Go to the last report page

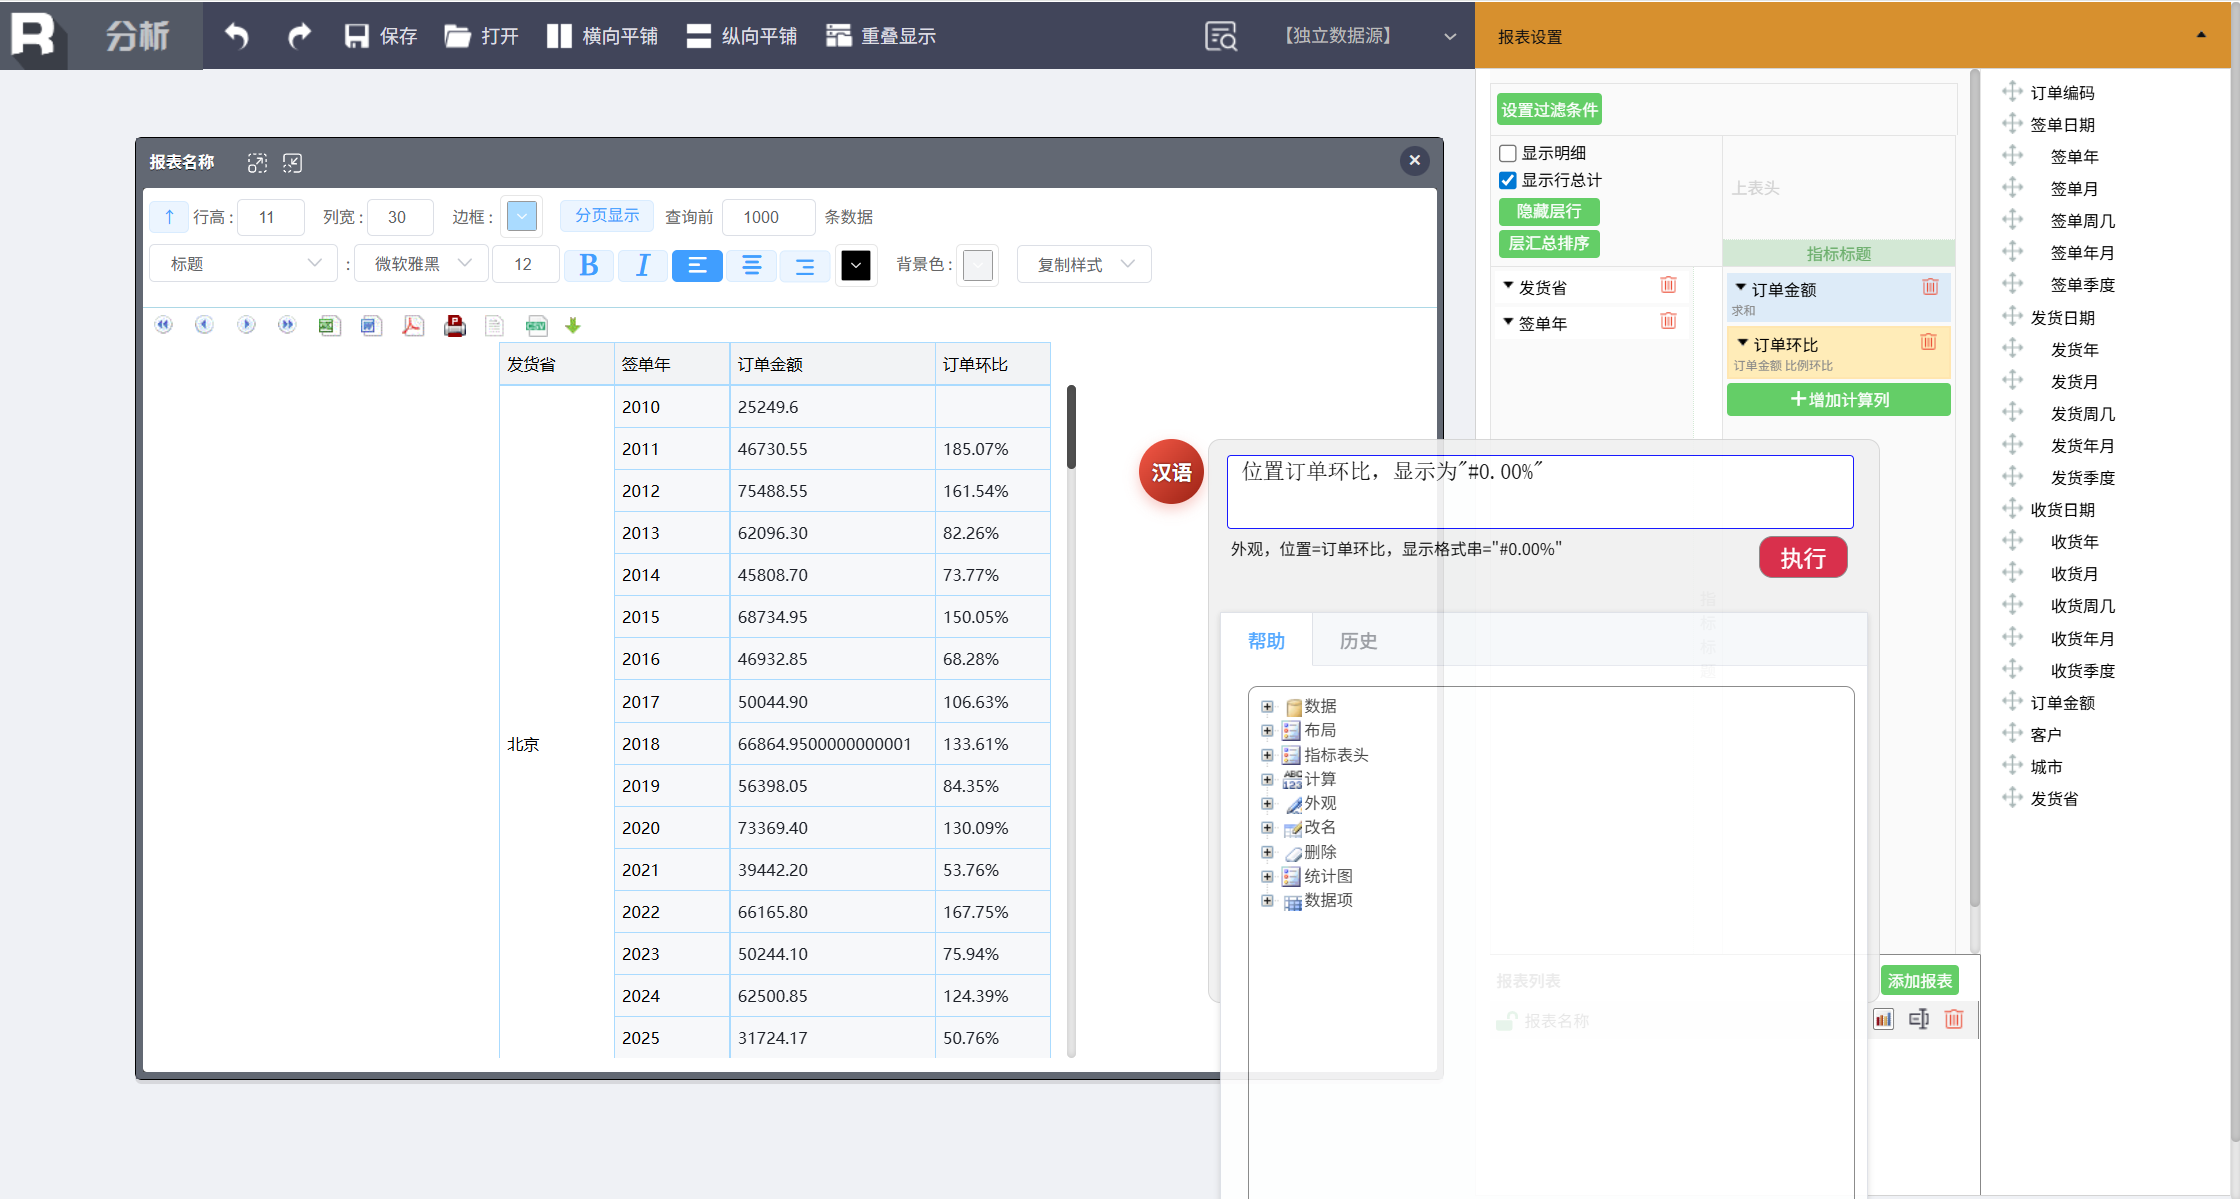tap(287, 325)
